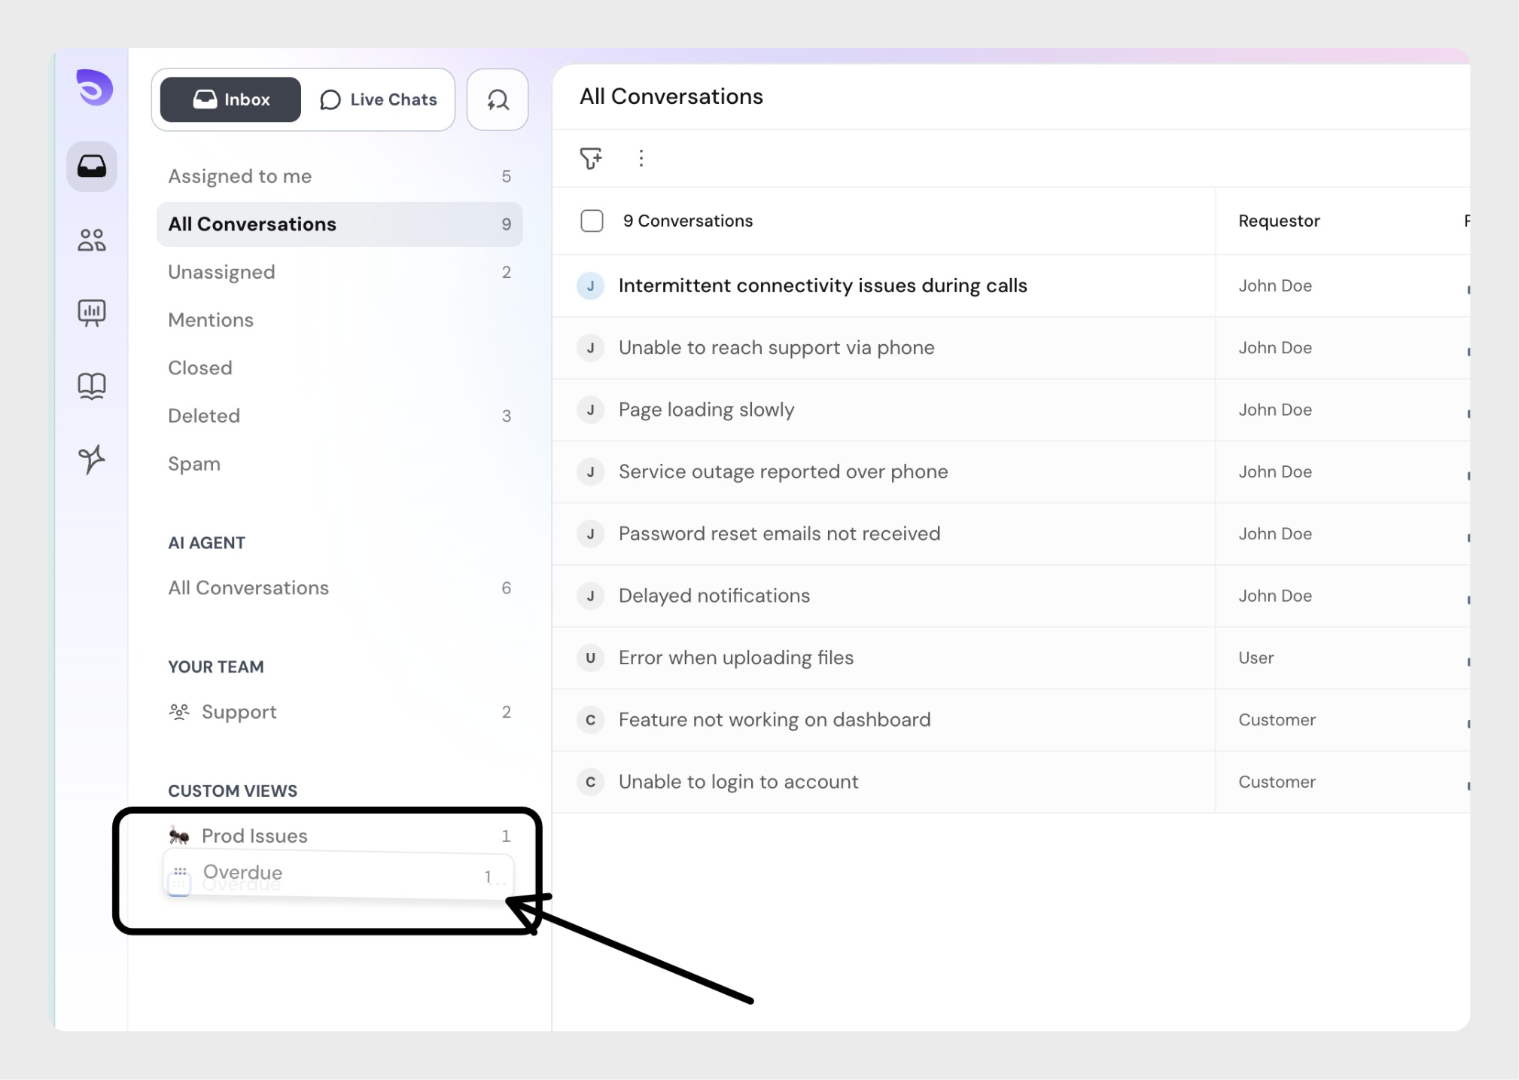Open the Support team inbox
Viewport: 1519px width, 1080px height.
239,712
